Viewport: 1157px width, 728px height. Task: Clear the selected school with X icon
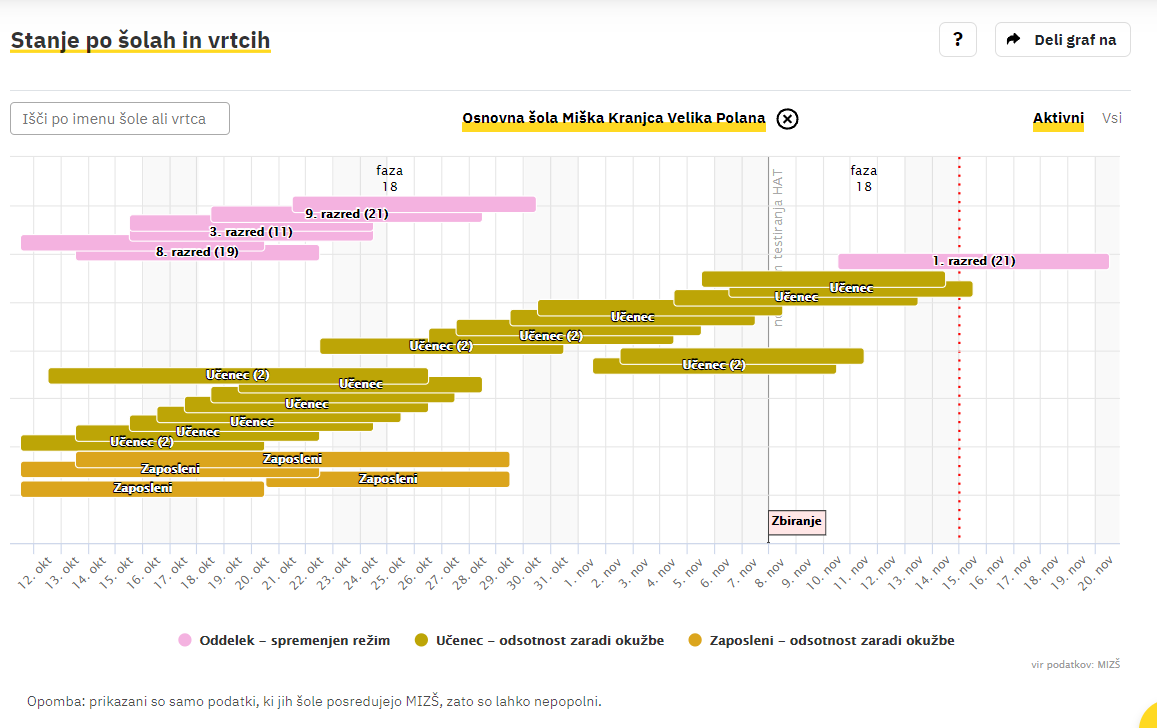[x=787, y=119]
